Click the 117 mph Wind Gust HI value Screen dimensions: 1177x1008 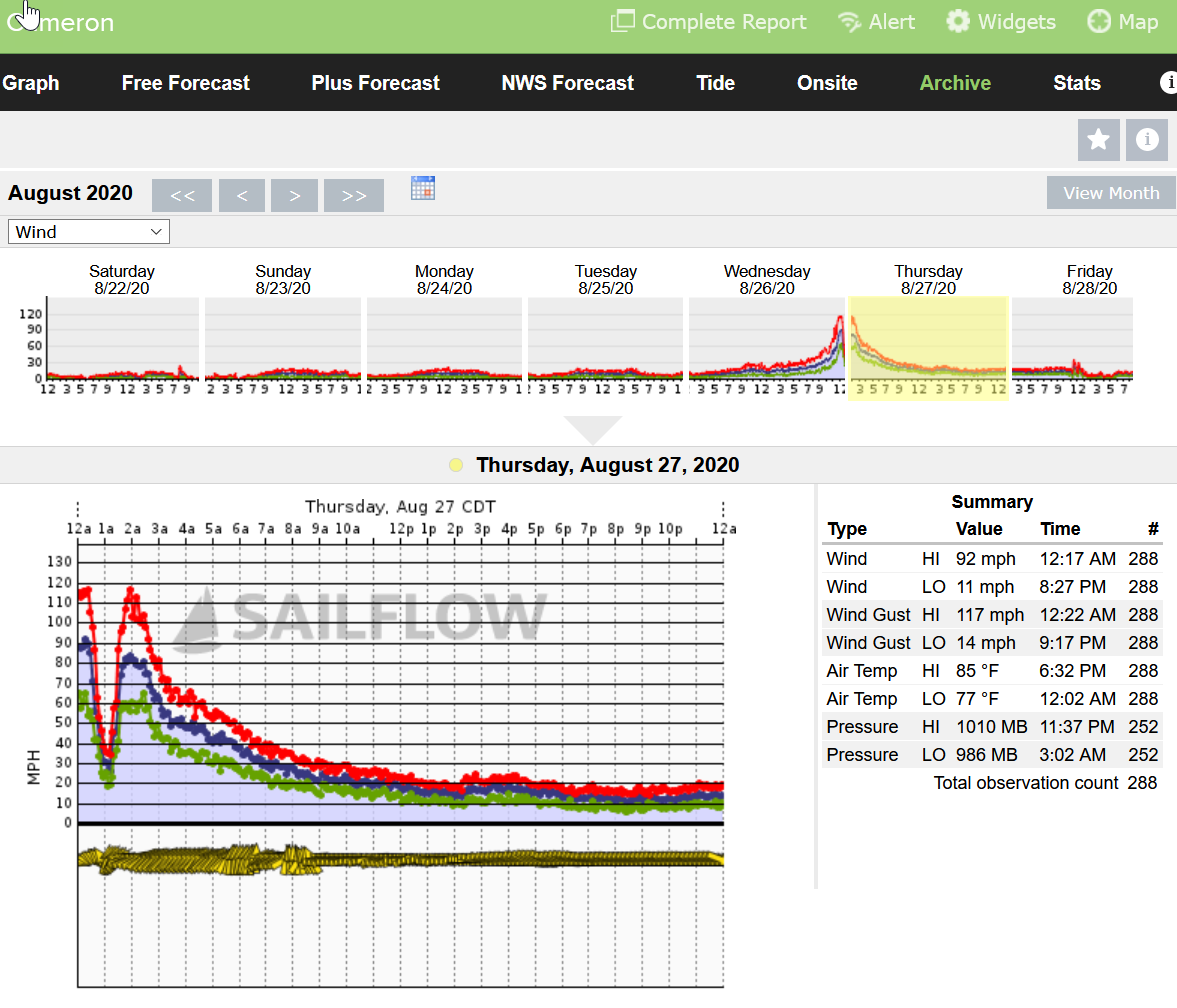point(989,615)
